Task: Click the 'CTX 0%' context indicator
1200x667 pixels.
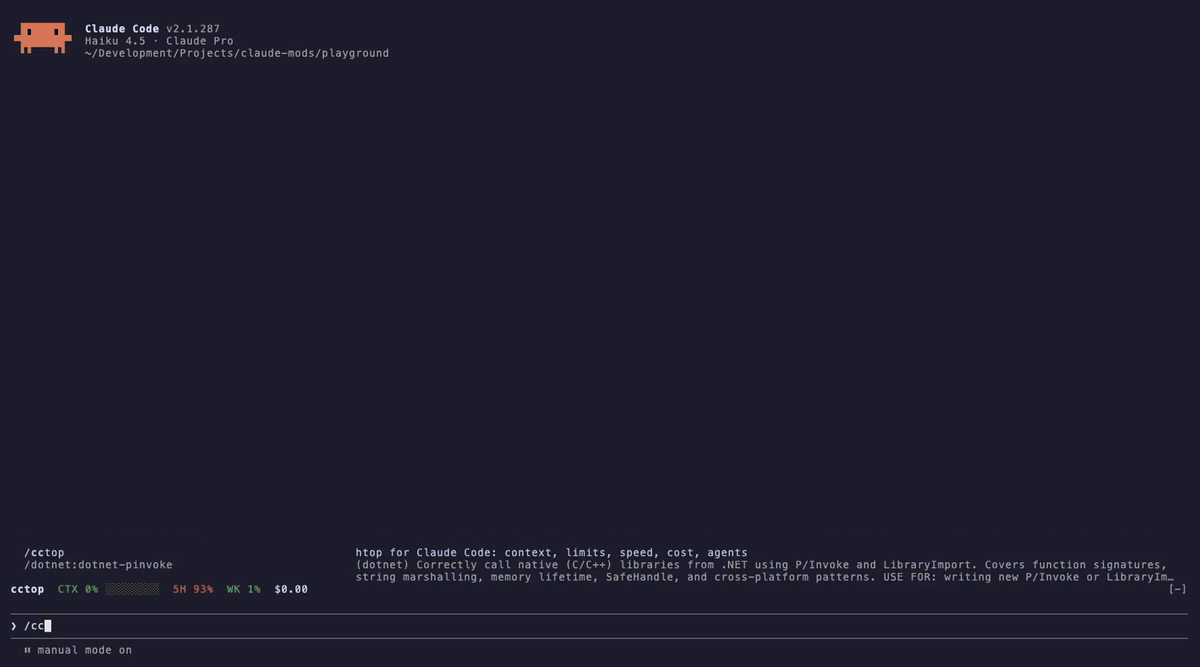Action: pos(78,589)
